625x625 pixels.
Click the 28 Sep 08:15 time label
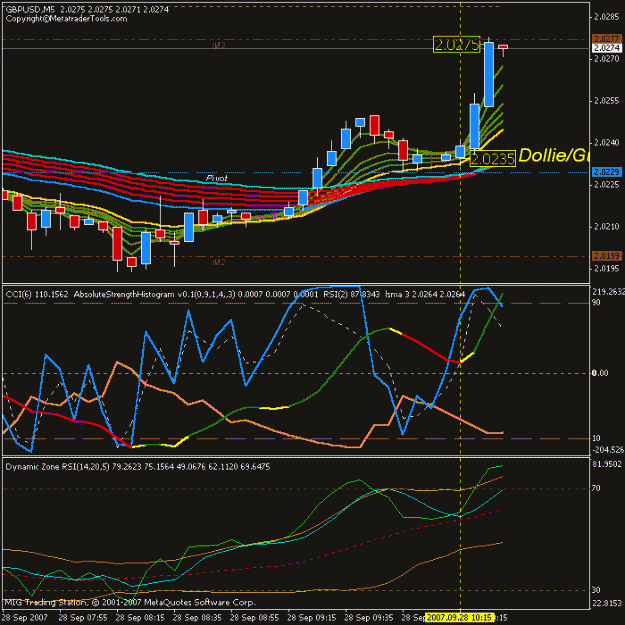pyautogui.click(x=140, y=617)
